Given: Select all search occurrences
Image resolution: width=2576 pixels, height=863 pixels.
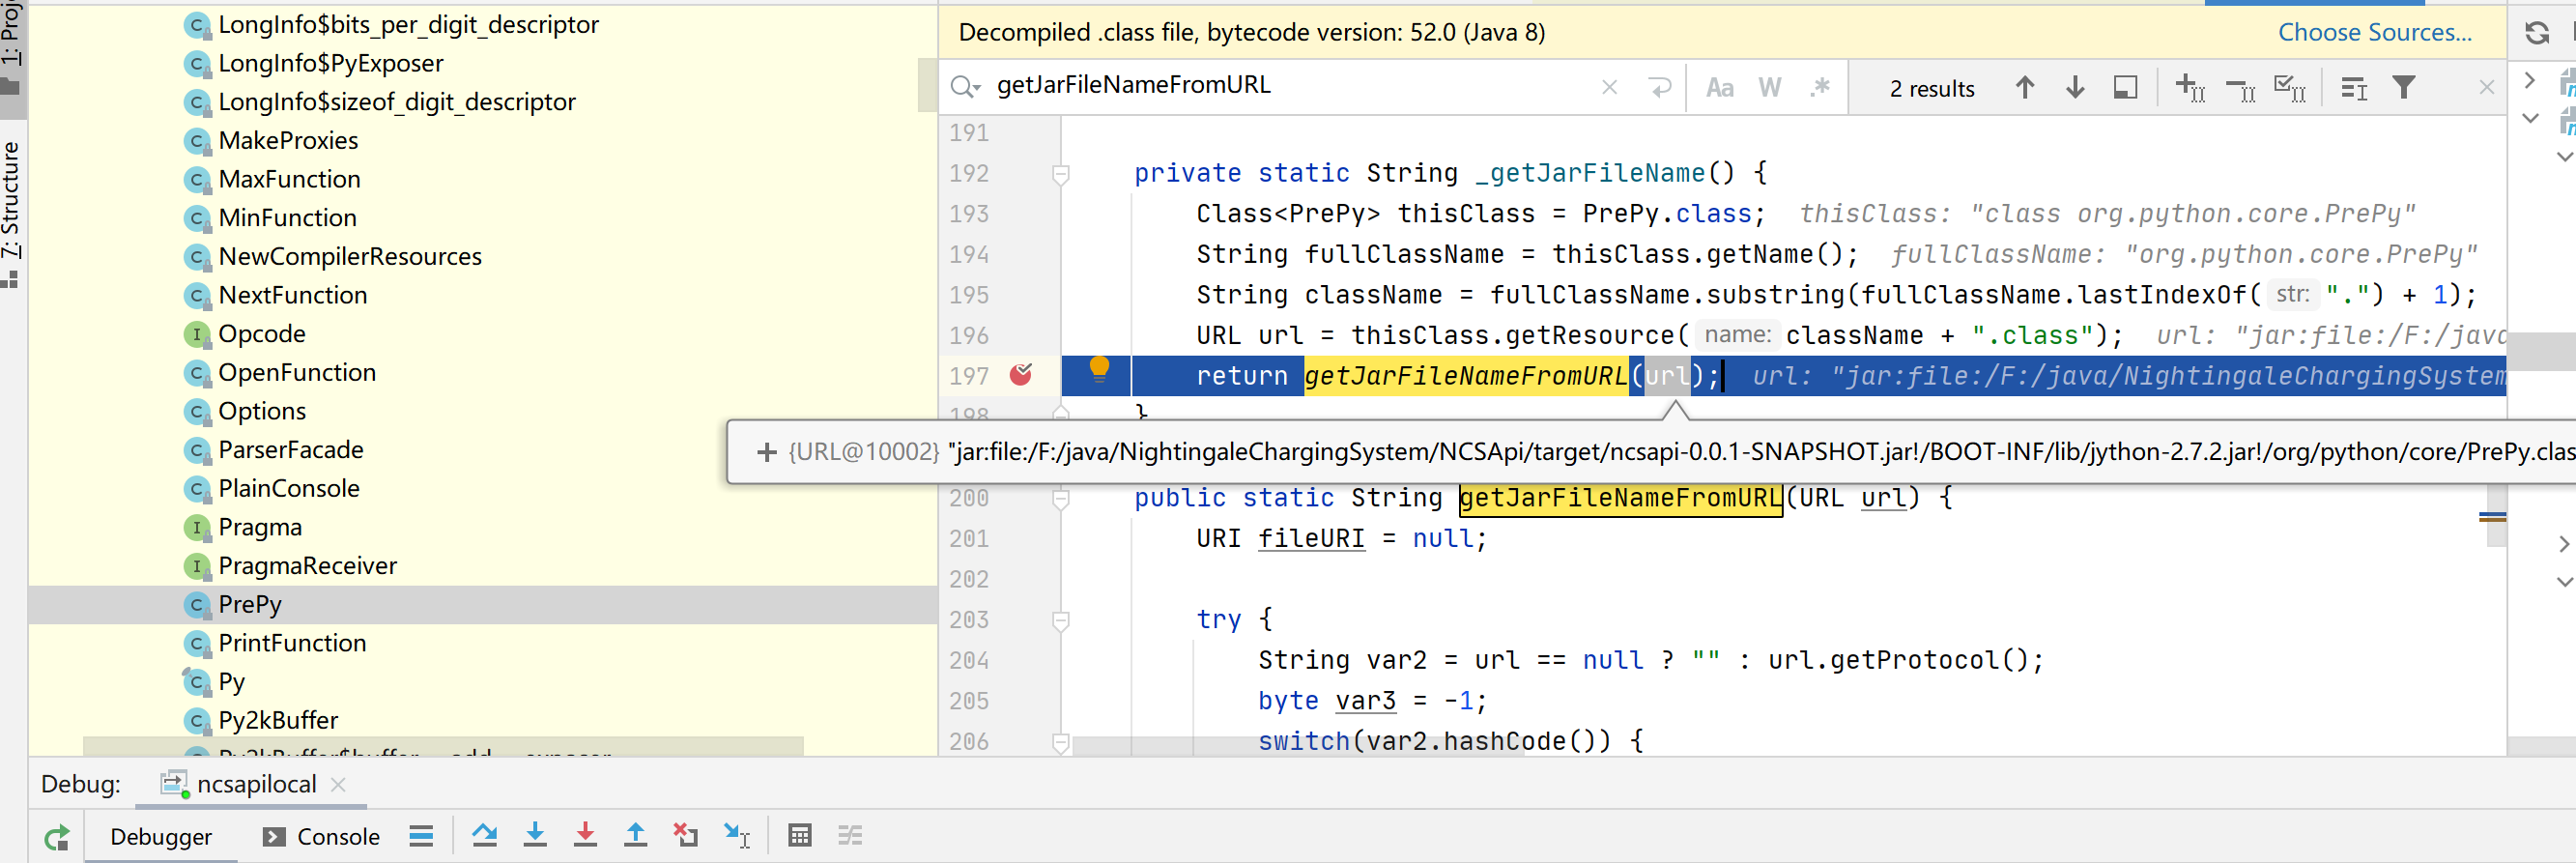Looking at the screenshot, I should 2290,88.
